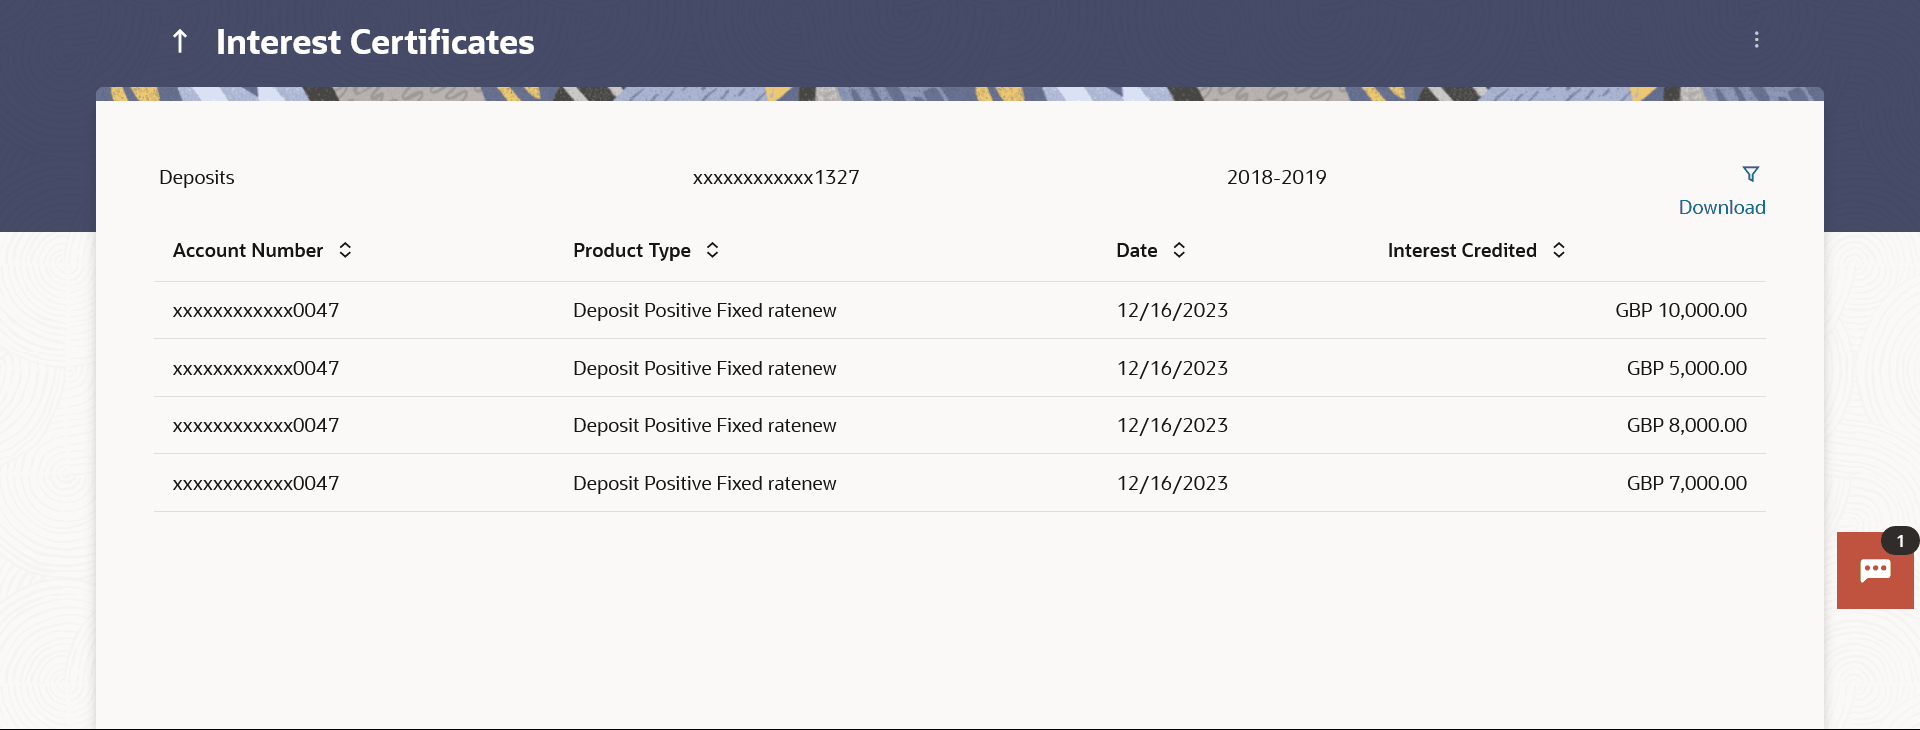Click the Download link
This screenshot has width=1920, height=730.
(1721, 207)
